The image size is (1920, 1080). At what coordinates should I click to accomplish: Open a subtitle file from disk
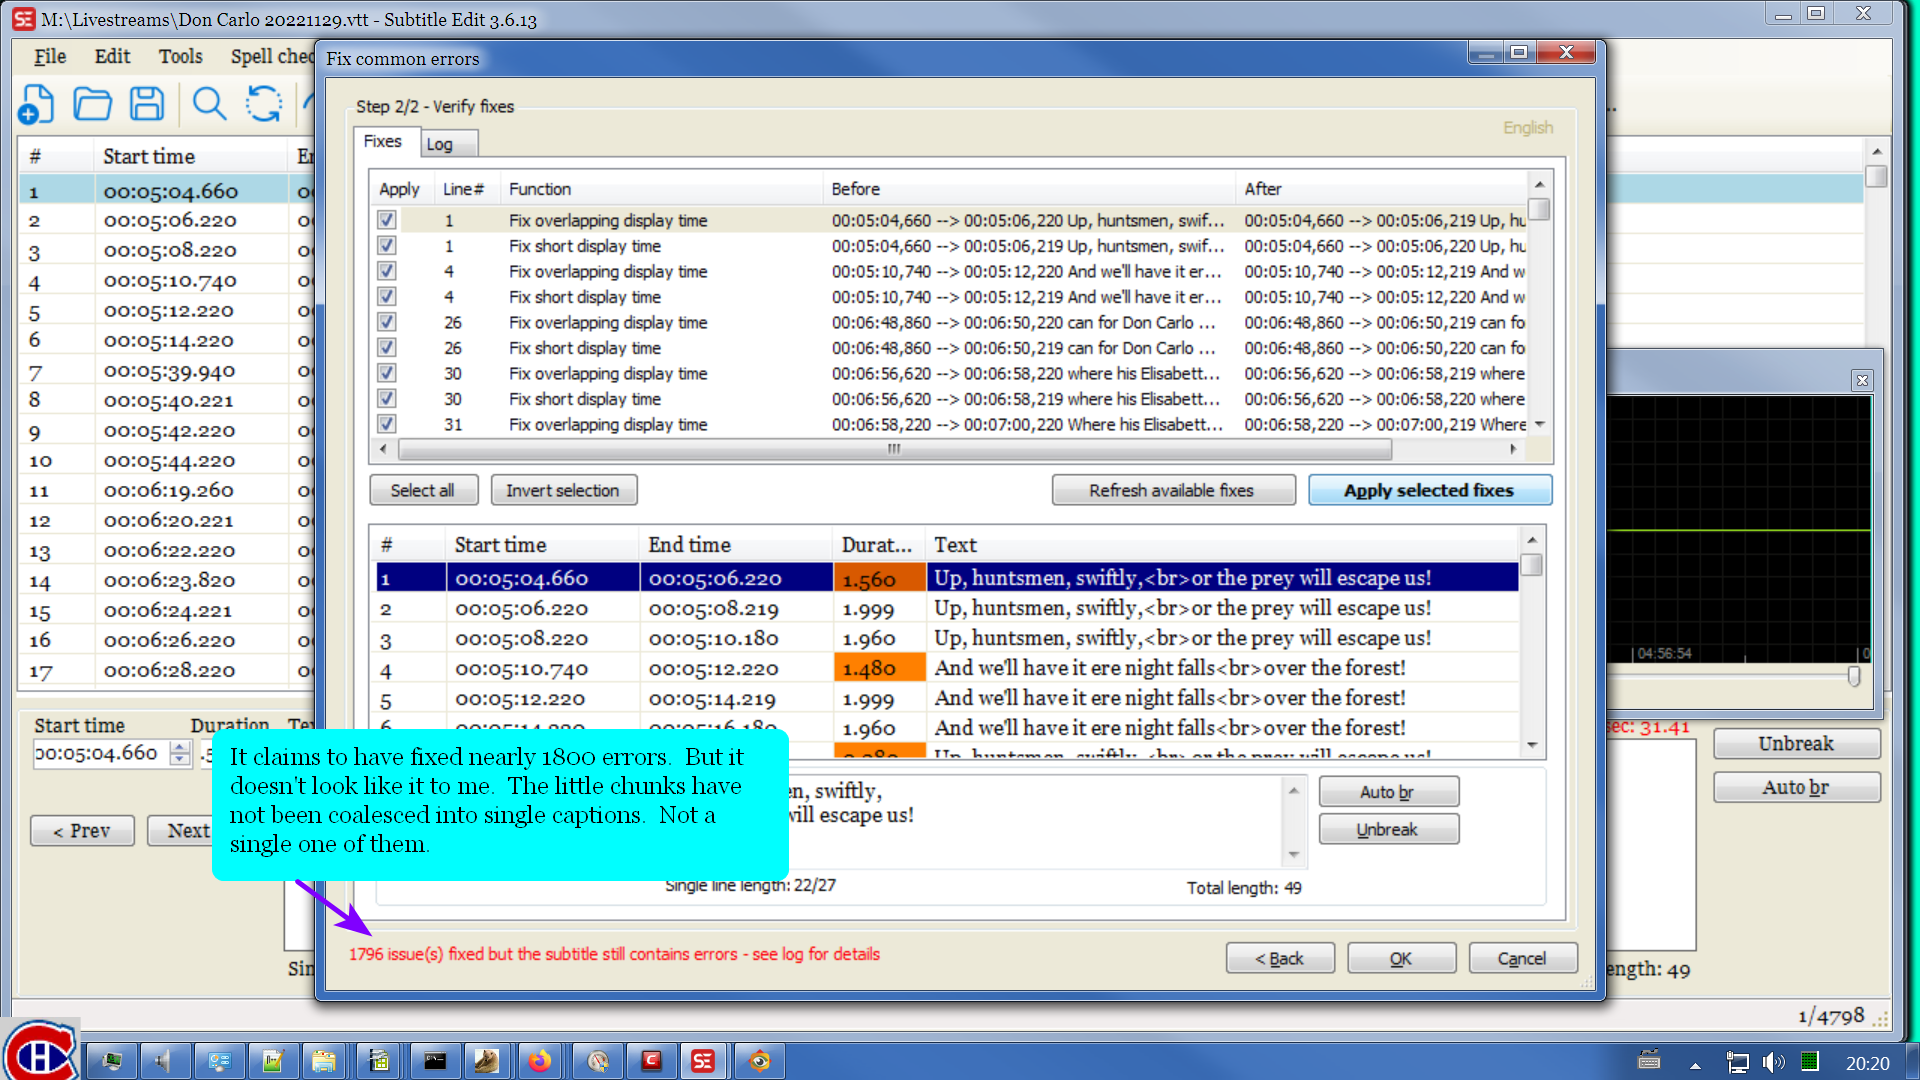tap(92, 104)
